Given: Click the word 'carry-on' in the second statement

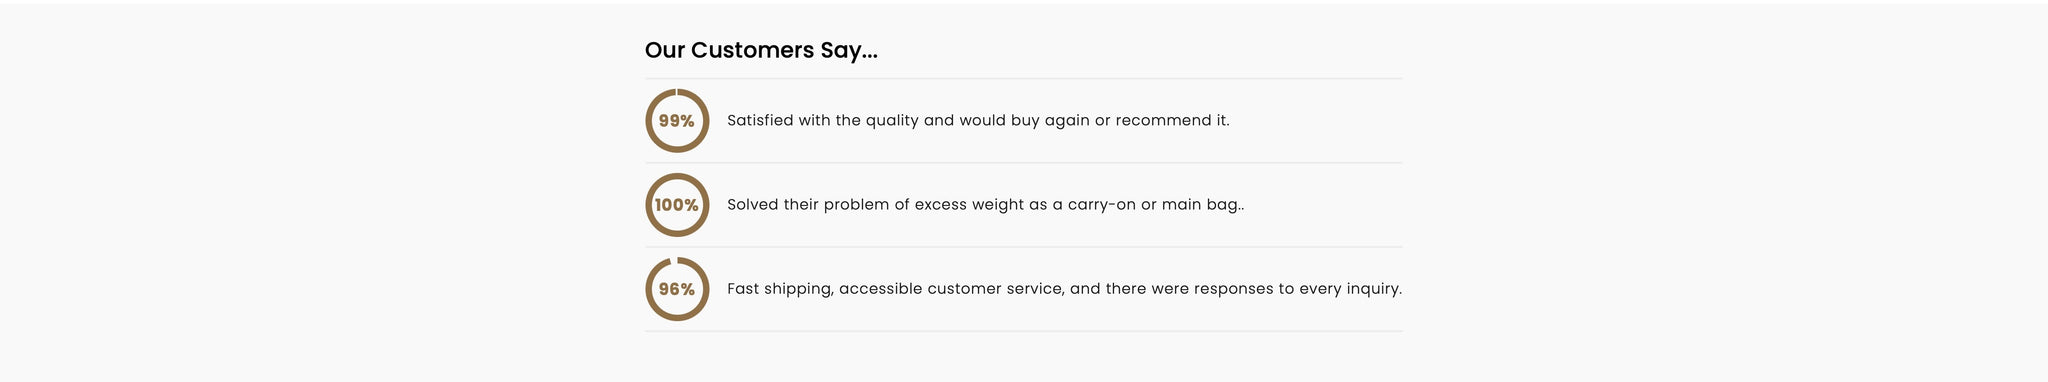Looking at the screenshot, I should point(1102,206).
